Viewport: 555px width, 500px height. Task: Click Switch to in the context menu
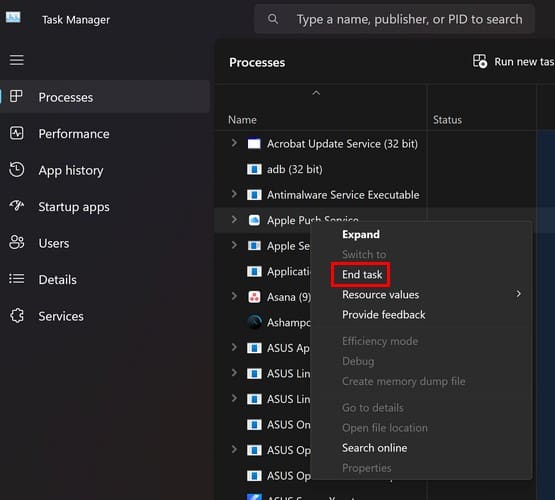coord(364,254)
